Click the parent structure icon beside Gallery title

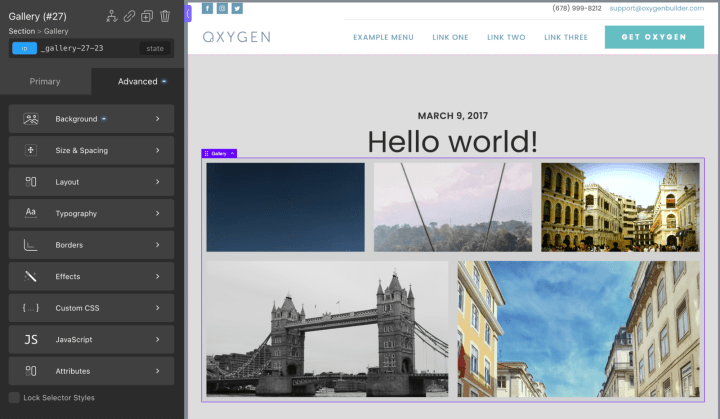coord(112,16)
